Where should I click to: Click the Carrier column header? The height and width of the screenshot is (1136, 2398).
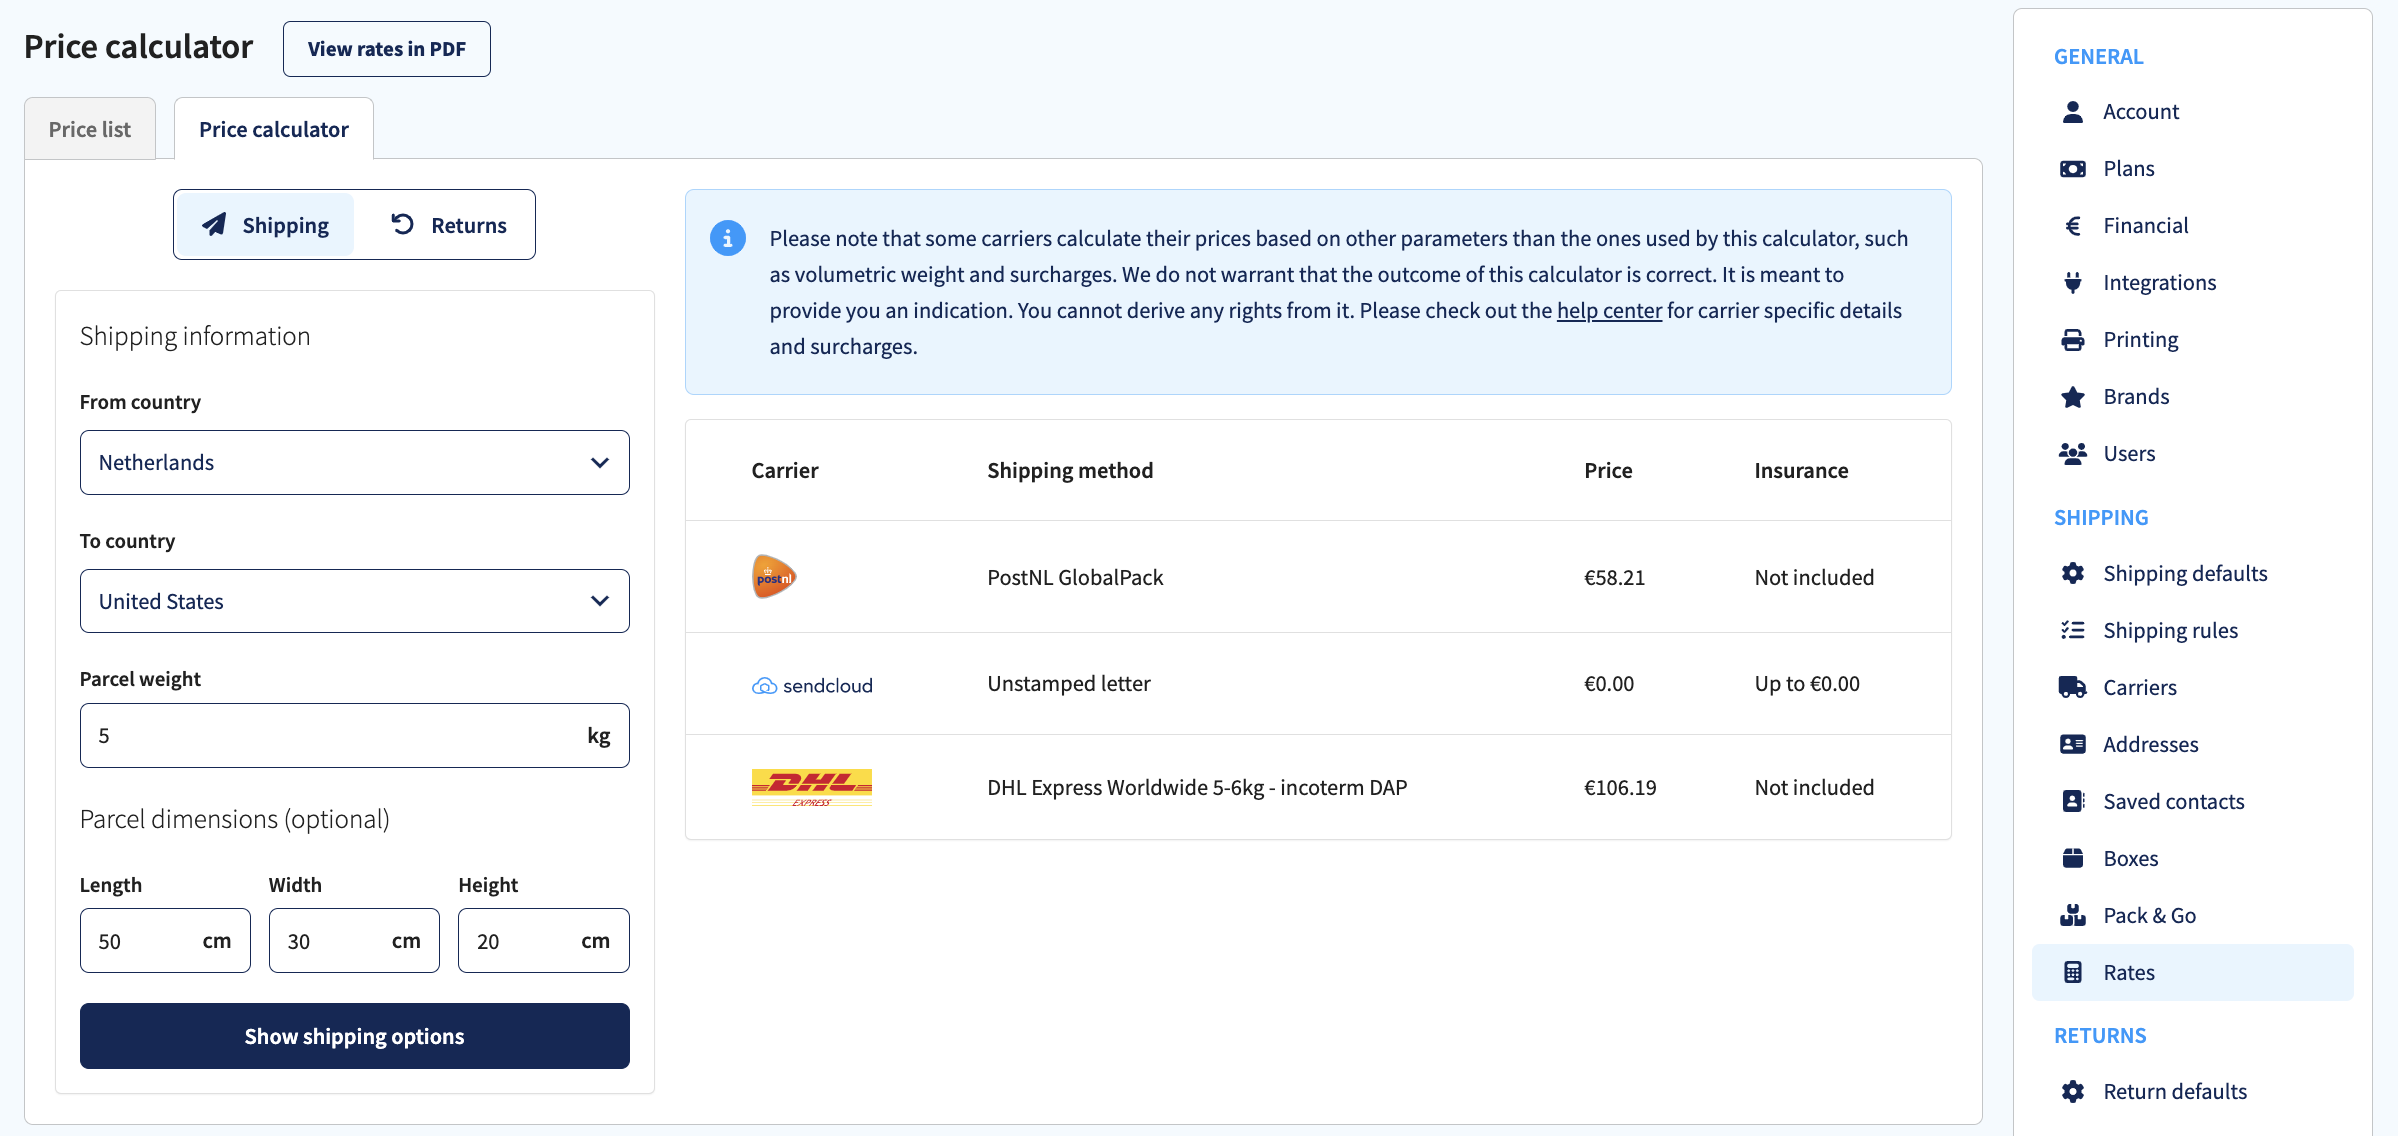[x=785, y=470]
